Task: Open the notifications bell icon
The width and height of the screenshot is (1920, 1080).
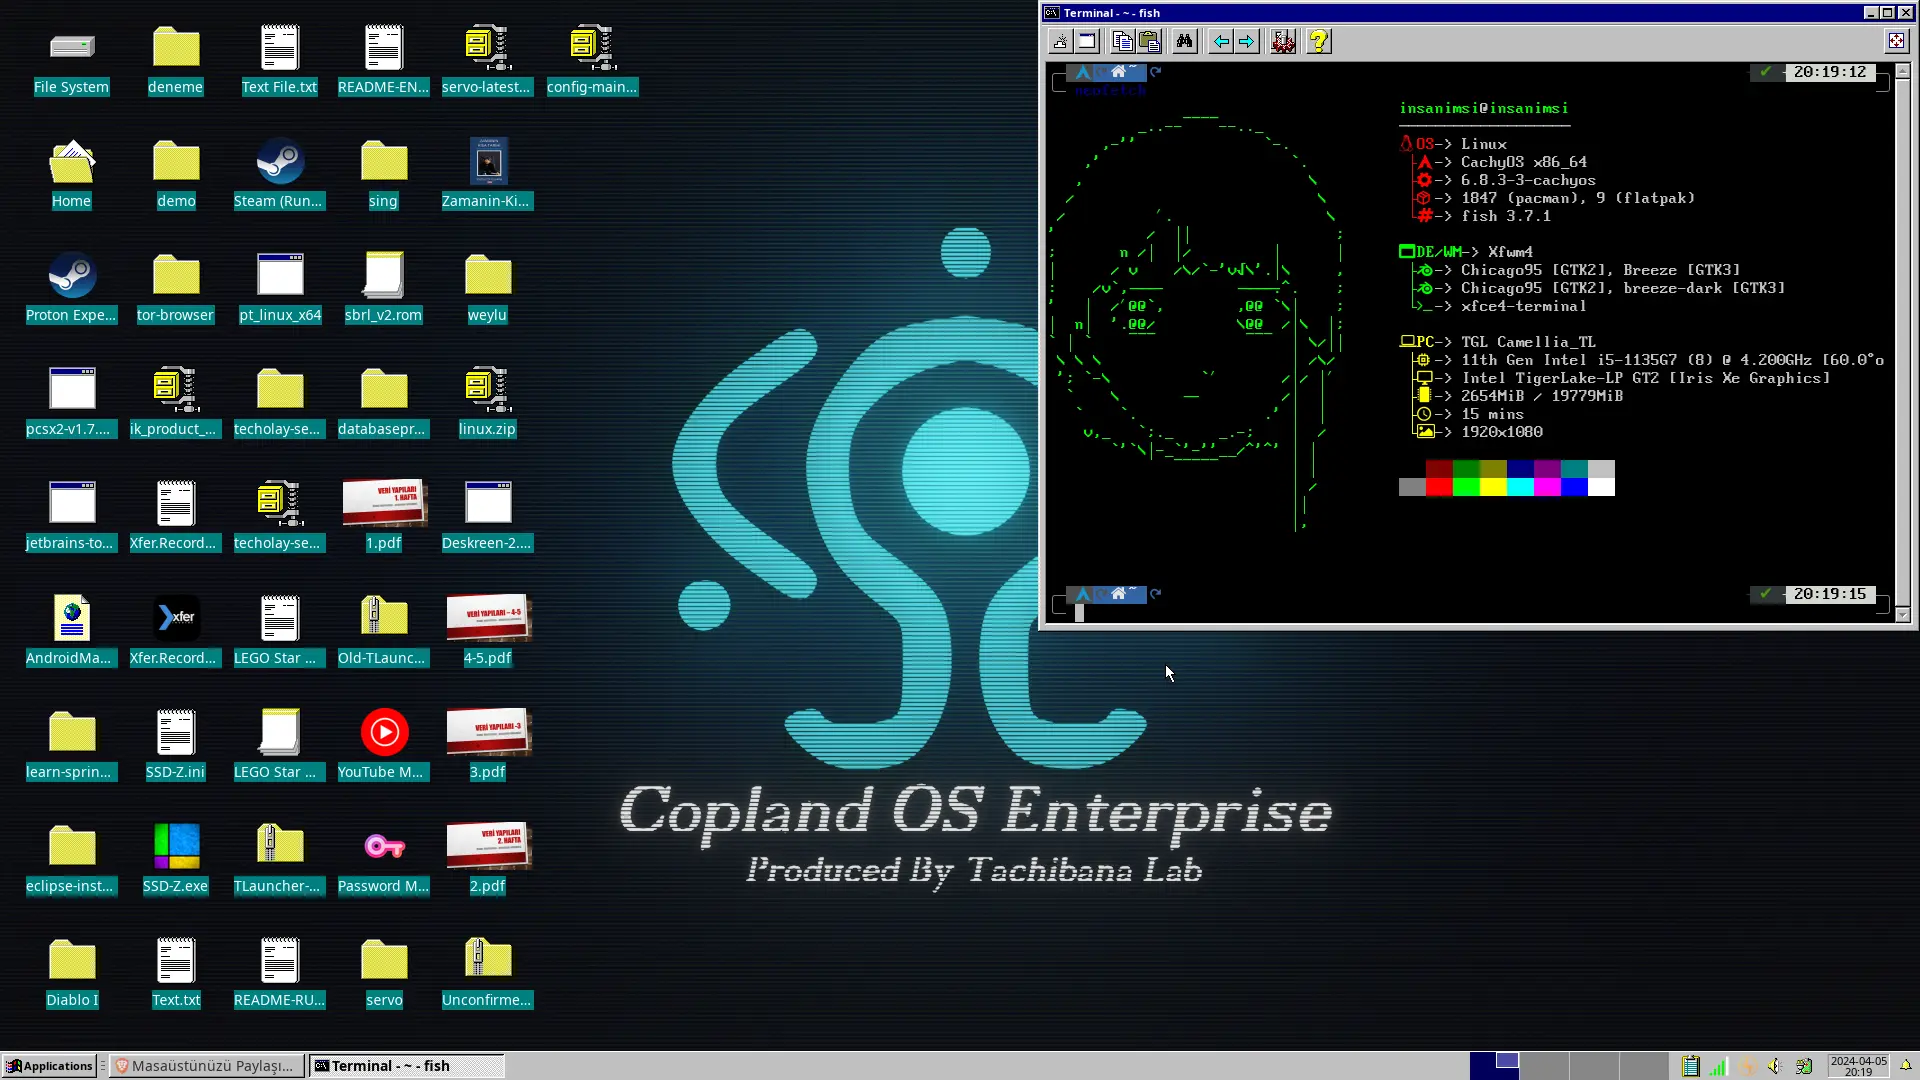Action: click(x=1905, y=1066)
